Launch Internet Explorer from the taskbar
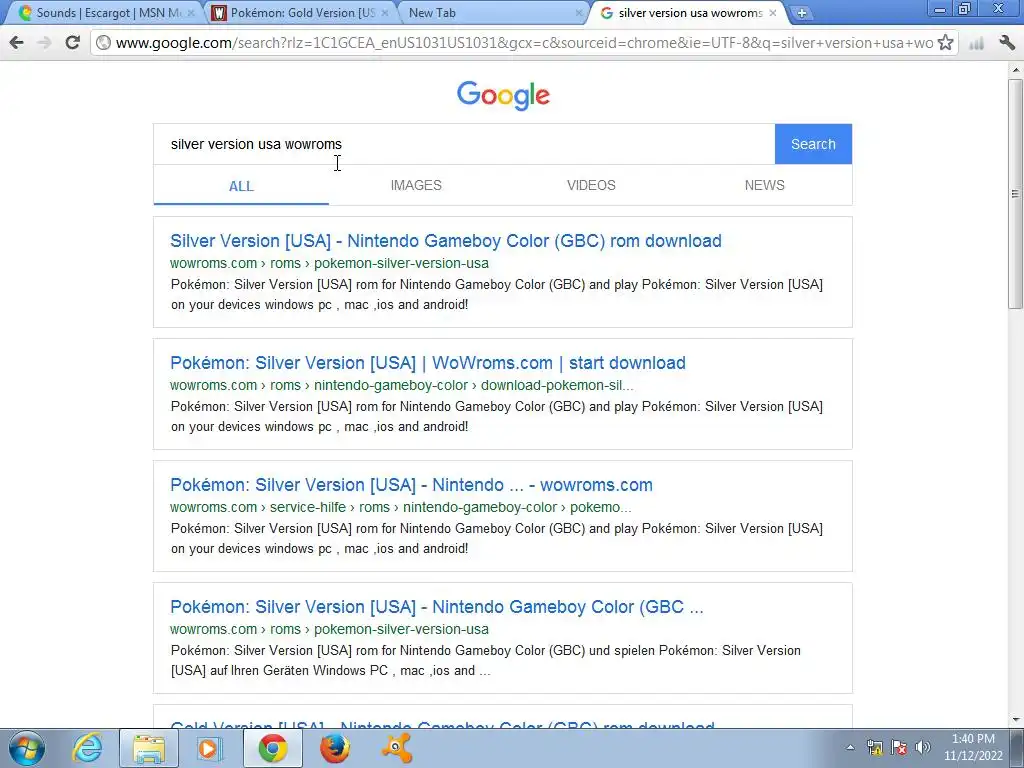The width and height of the screenshot is (1024, 768). pos(88,748)
